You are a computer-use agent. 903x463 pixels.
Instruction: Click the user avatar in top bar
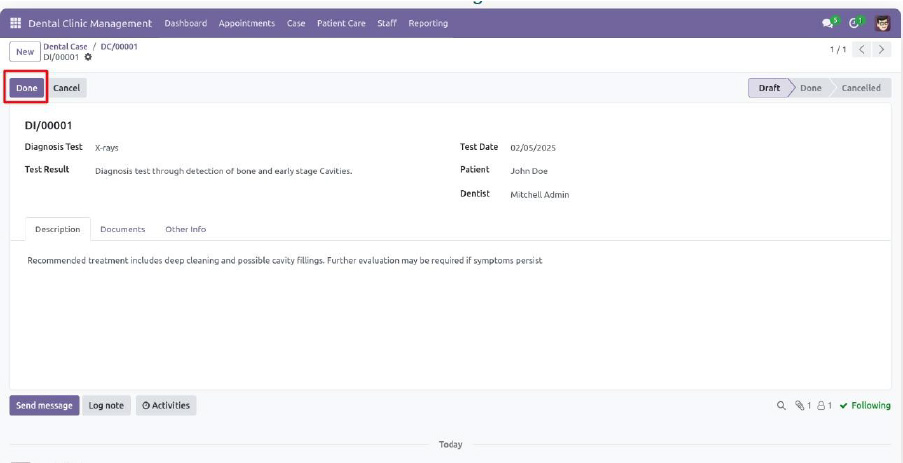click(x=883, y=23)
